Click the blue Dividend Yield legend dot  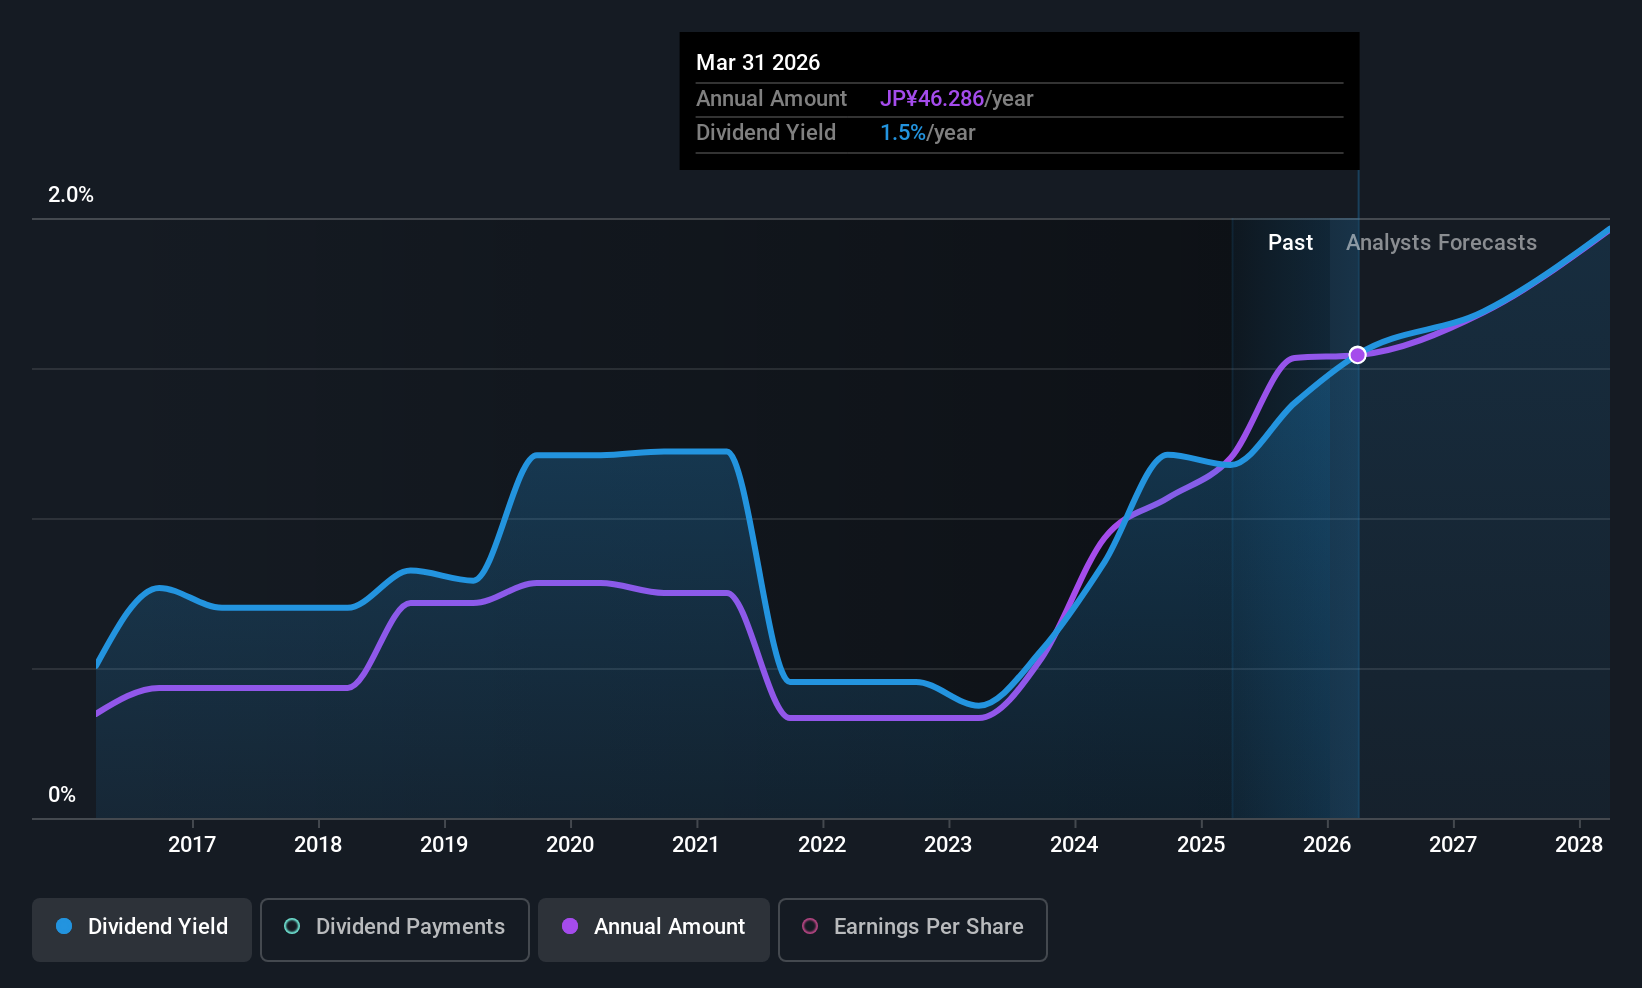(64, 926)
